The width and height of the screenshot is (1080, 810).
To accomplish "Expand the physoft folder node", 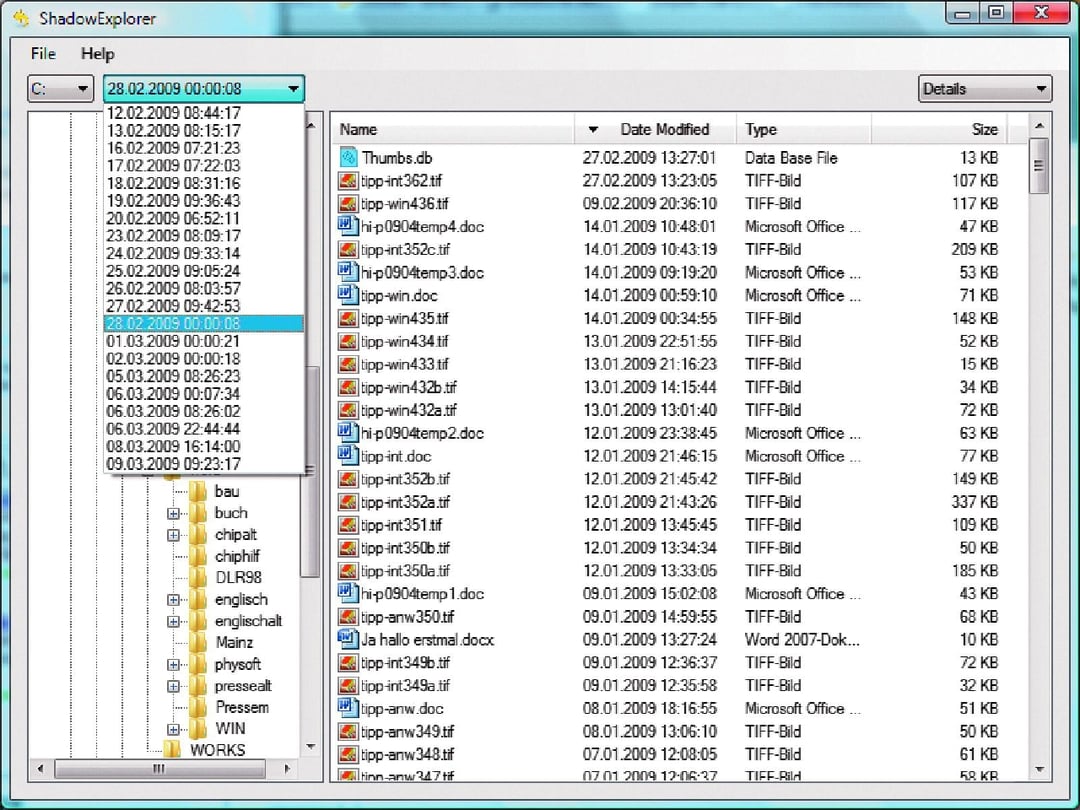I will pos(173,665).
